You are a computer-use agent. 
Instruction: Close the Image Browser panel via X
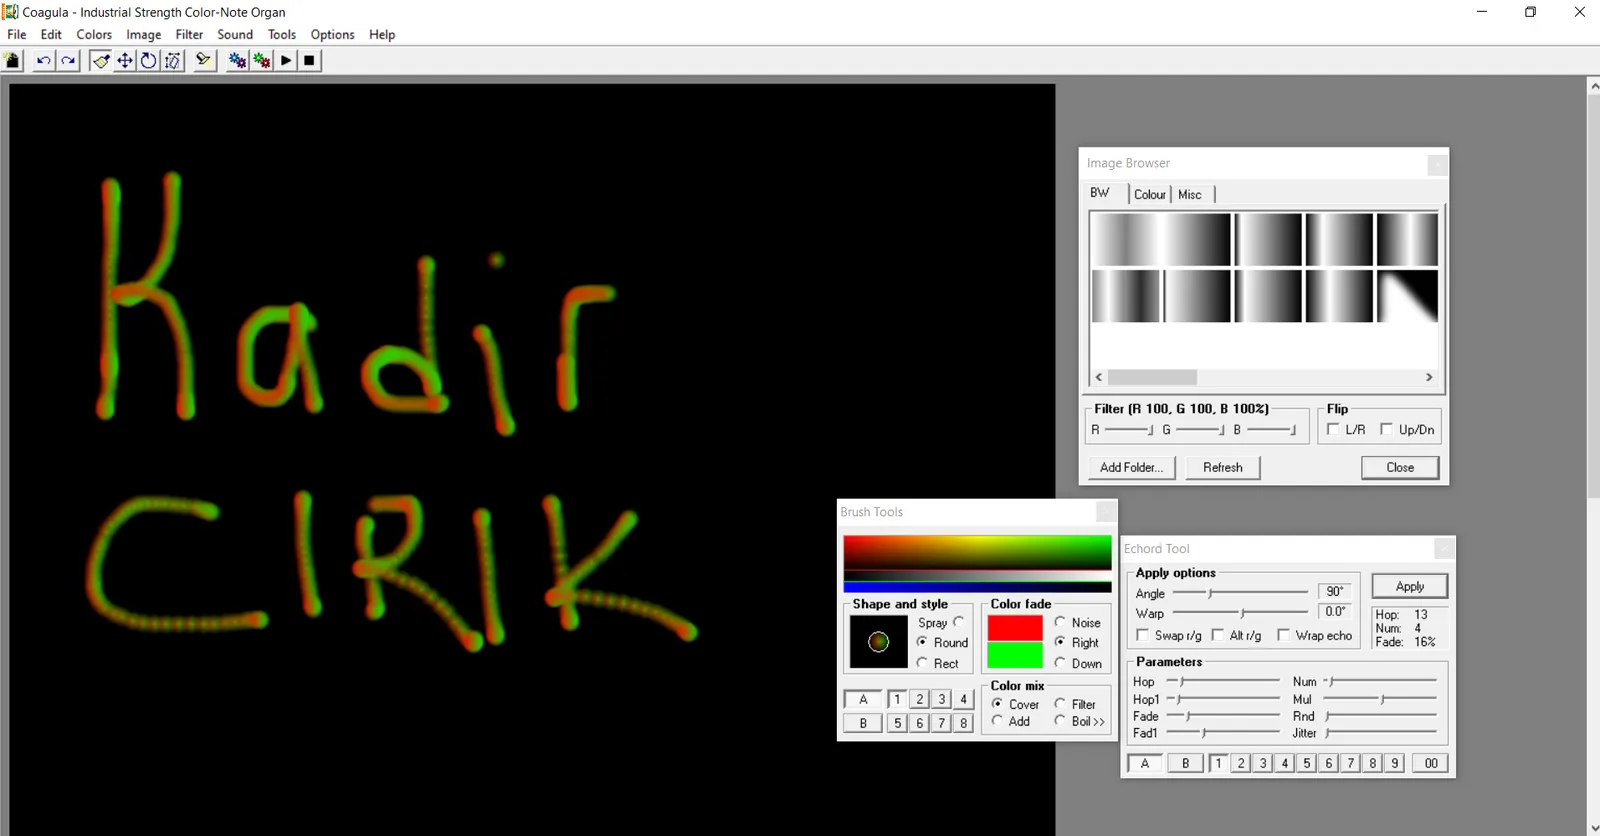(1437, 164)
